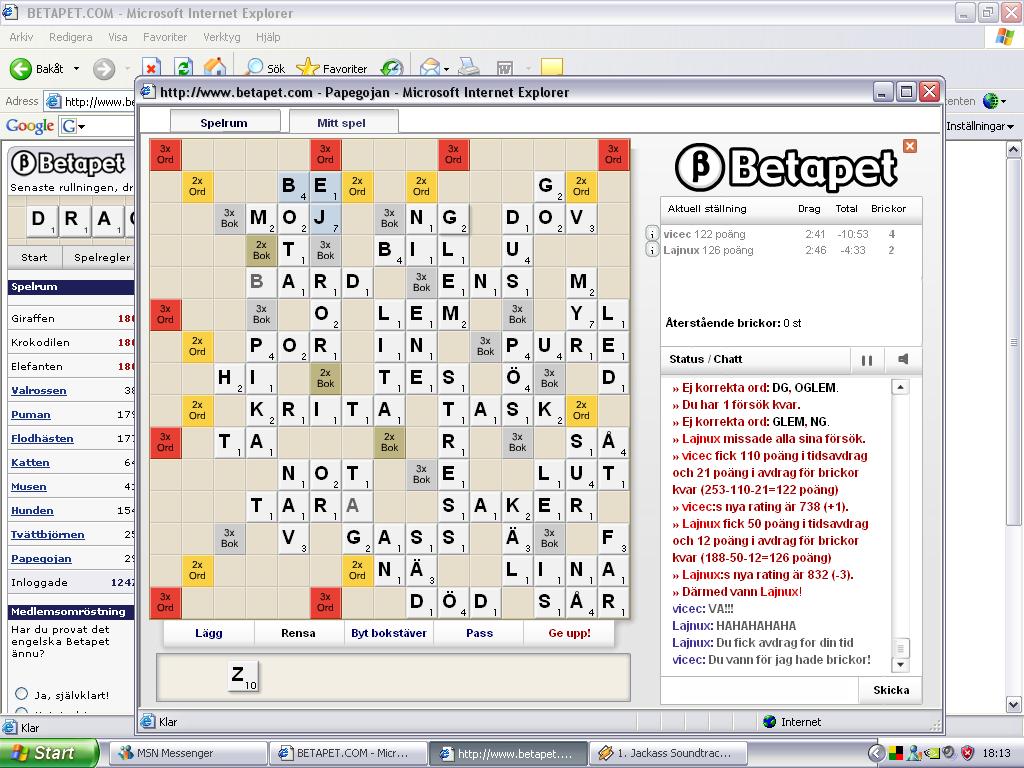This screenshot has height=768, width=1024.
Task: Click the red shield tray icon
Action: click(968, 753)
